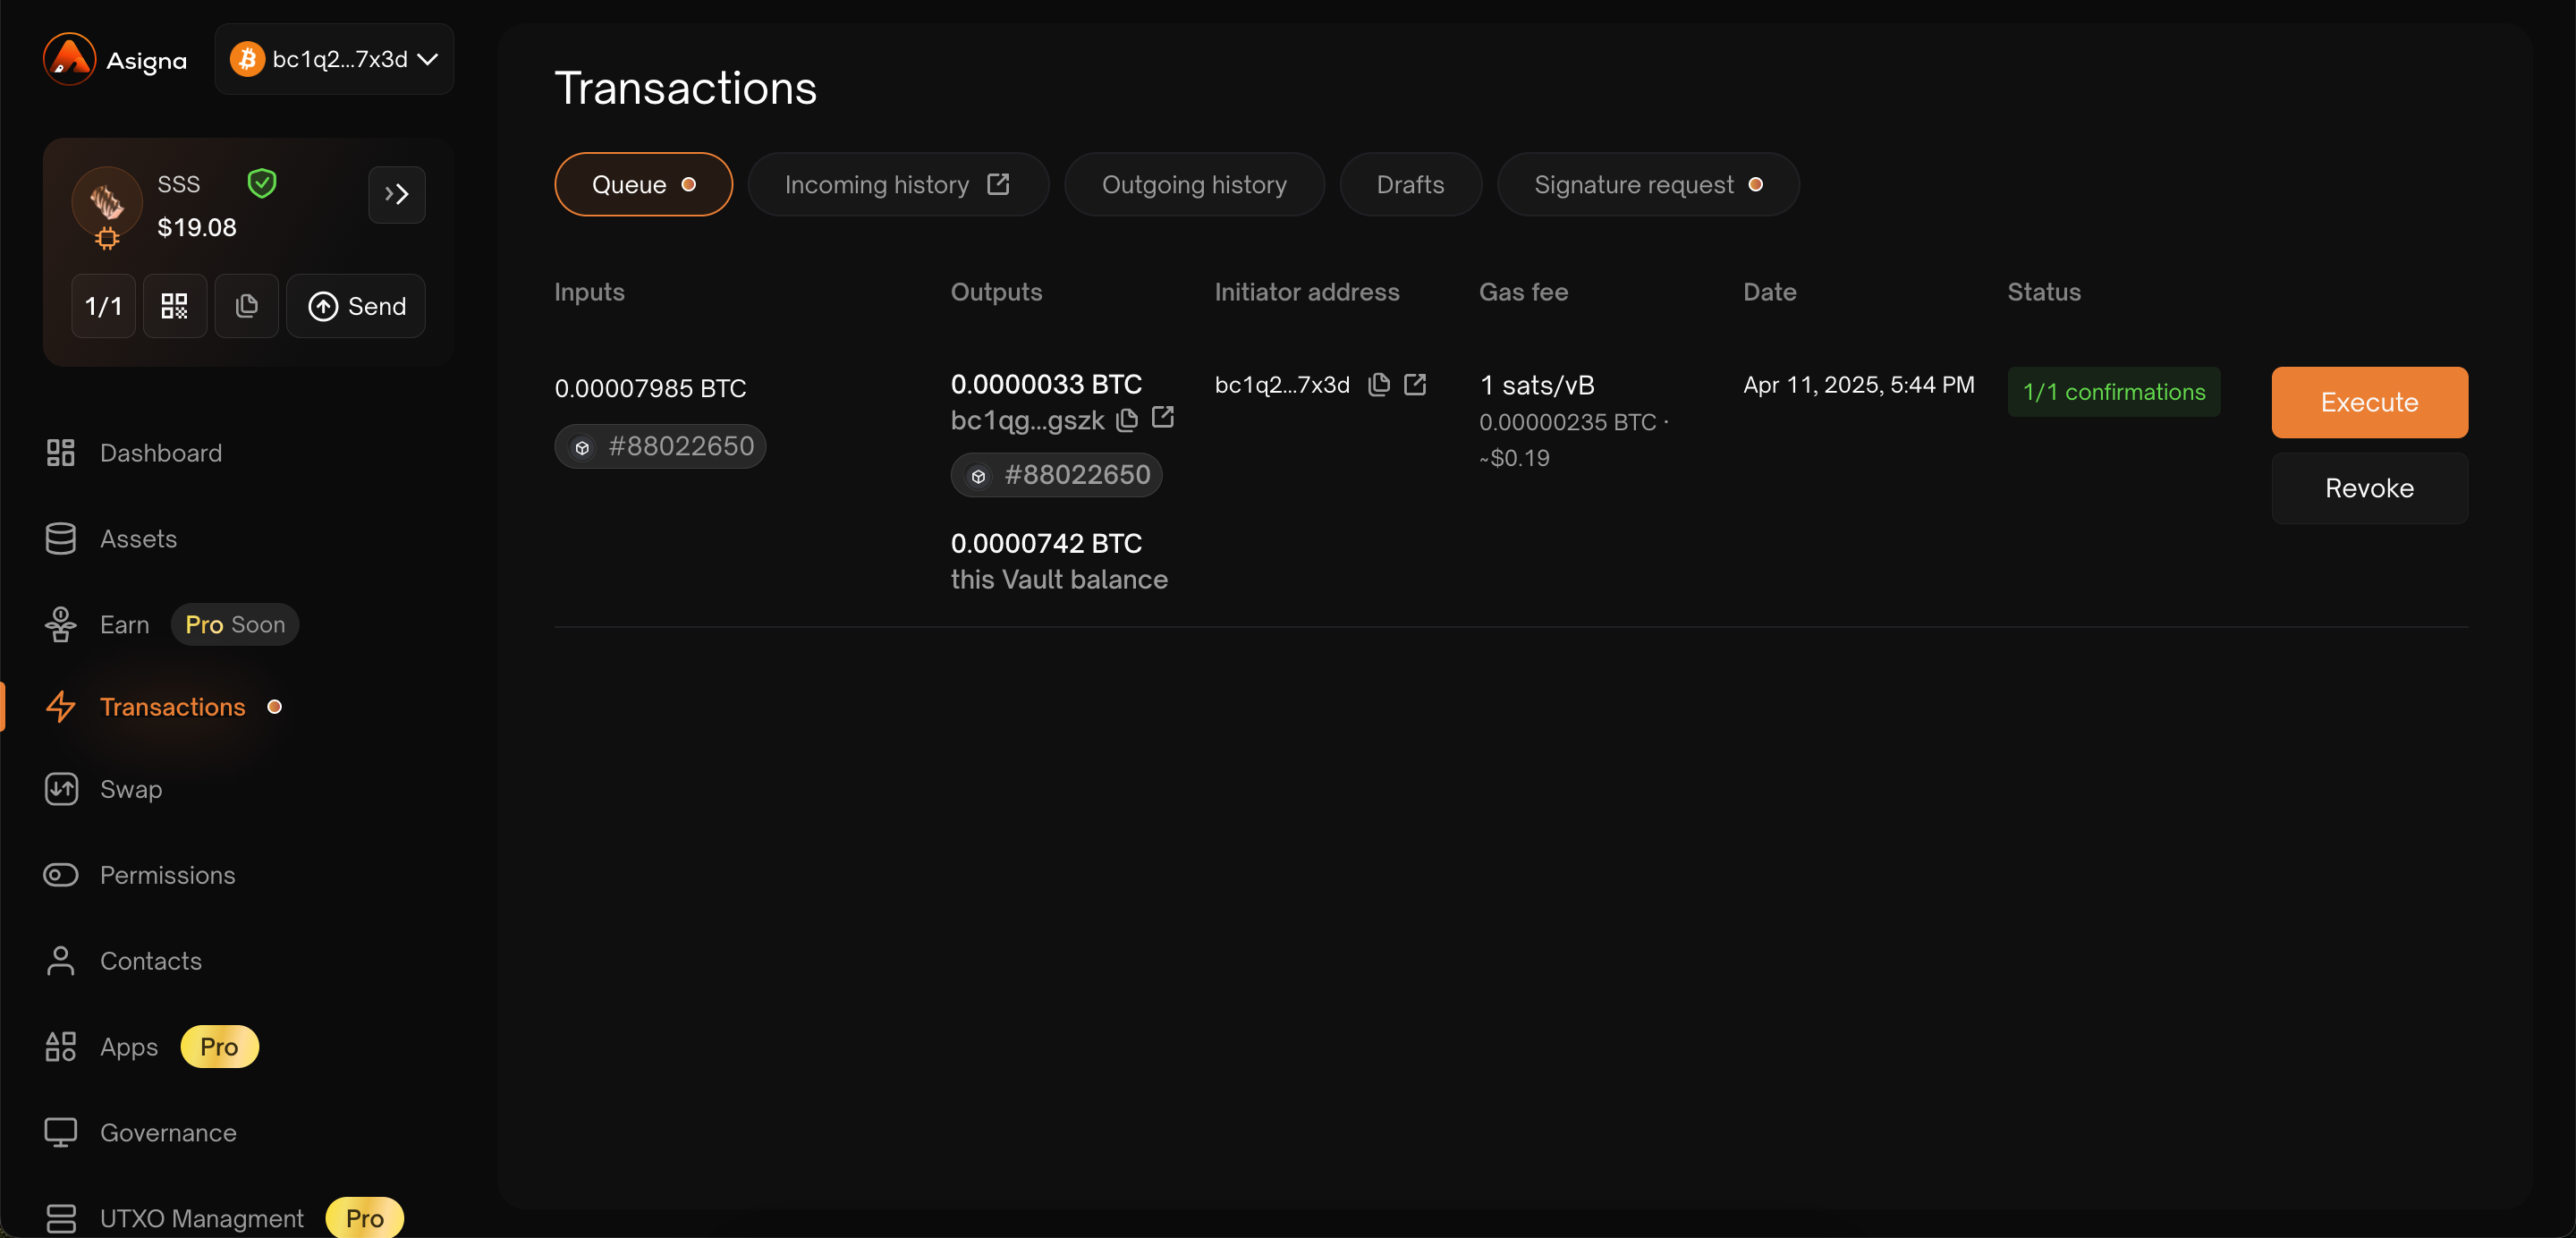Screen dimensions: 2576x1238
Task: Open the Signature request tab
Action: [x=1646, y=185]
